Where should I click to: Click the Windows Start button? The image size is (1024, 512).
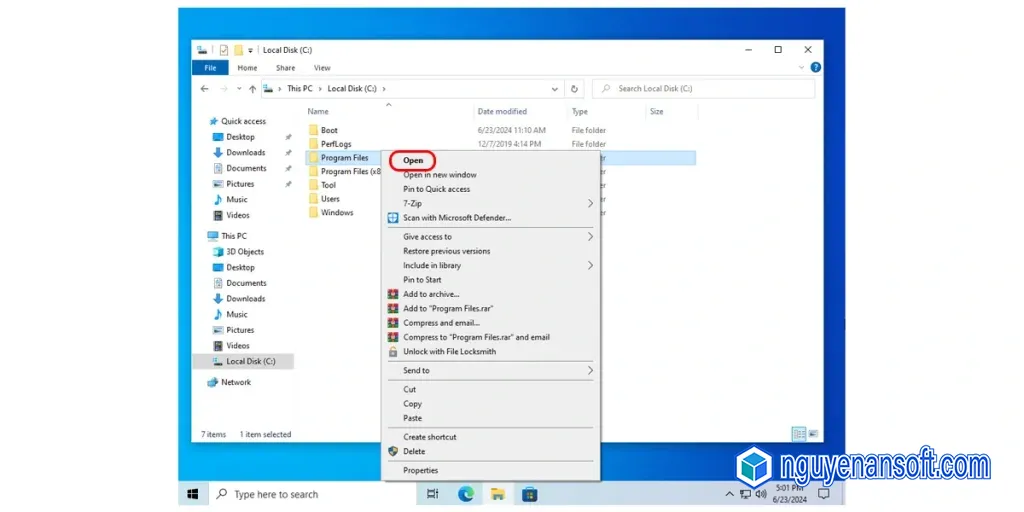point(193,494)
